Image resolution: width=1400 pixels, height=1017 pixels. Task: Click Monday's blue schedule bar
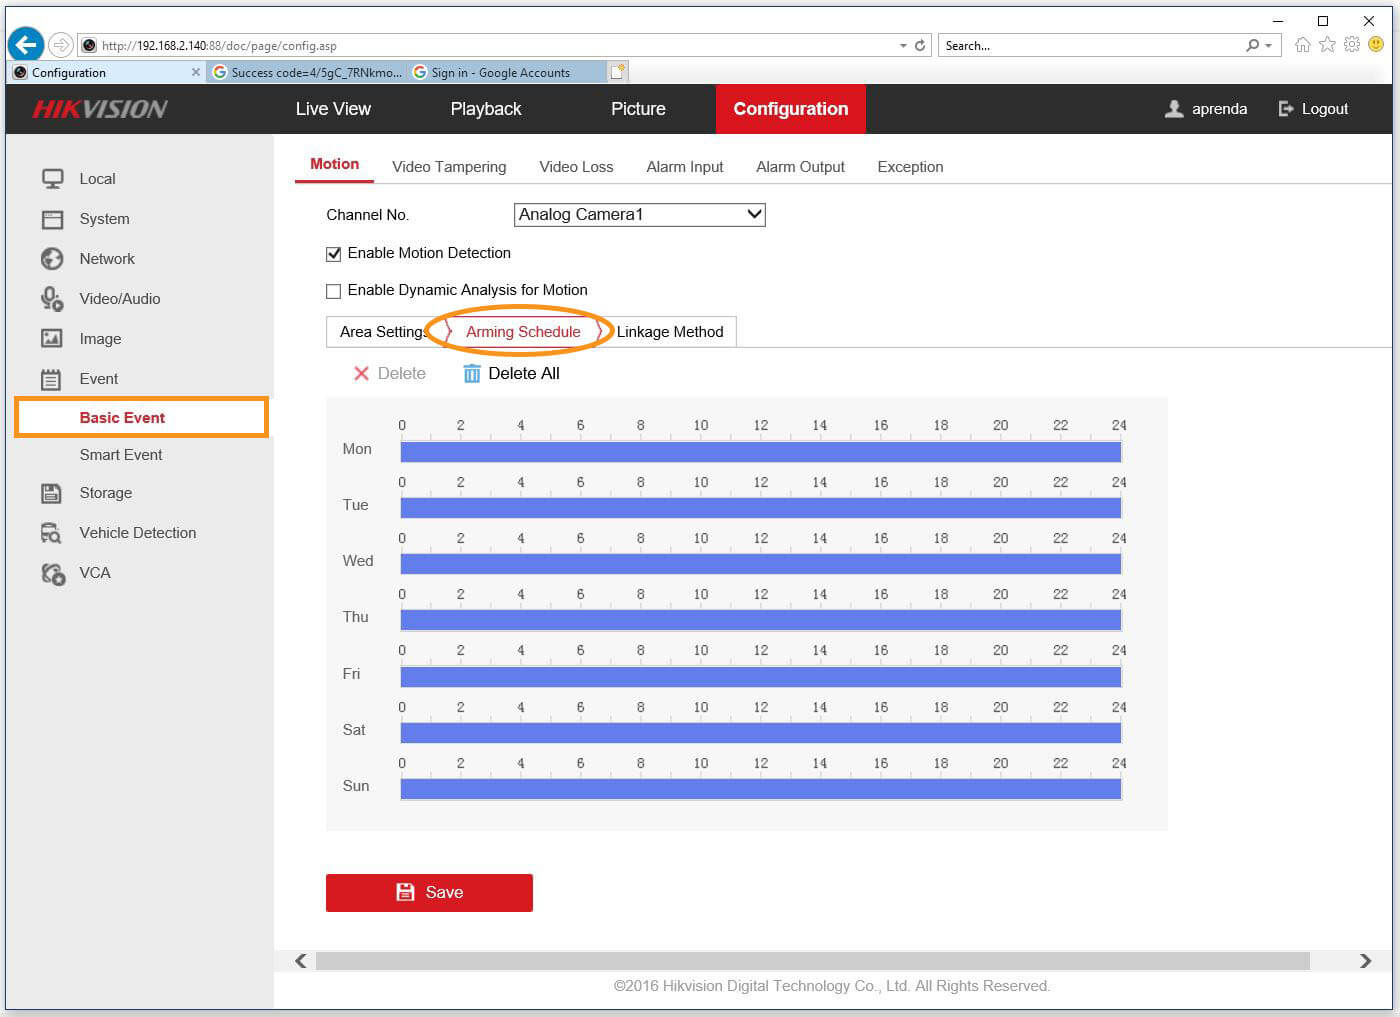click(x=760, y=452)
